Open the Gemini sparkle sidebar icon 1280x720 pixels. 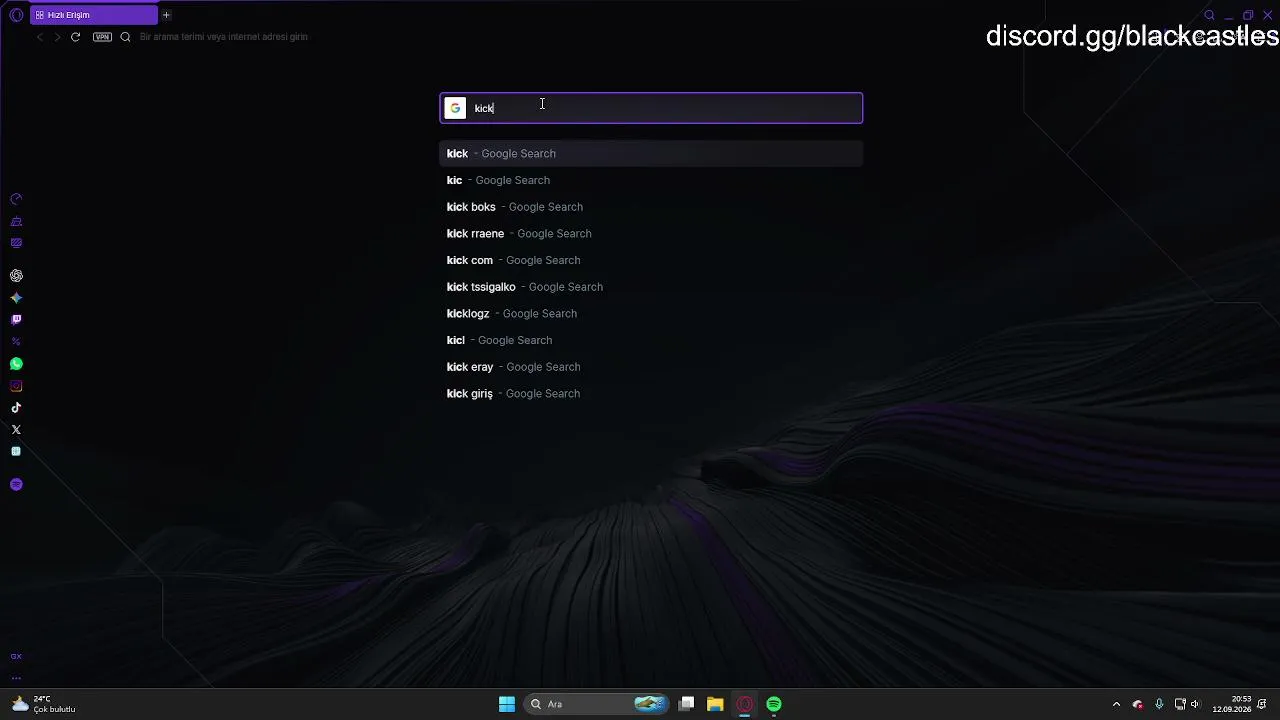tap(16, 298)
